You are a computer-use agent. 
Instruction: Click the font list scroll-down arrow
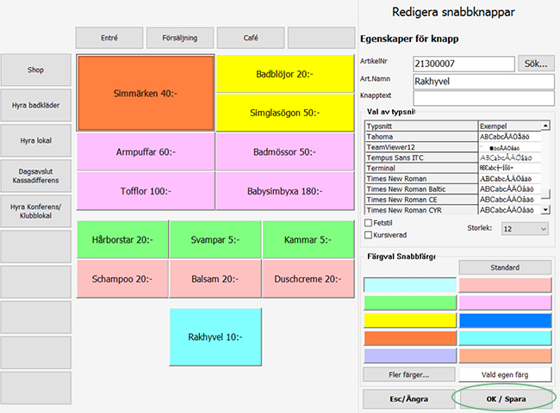[545, 209]
